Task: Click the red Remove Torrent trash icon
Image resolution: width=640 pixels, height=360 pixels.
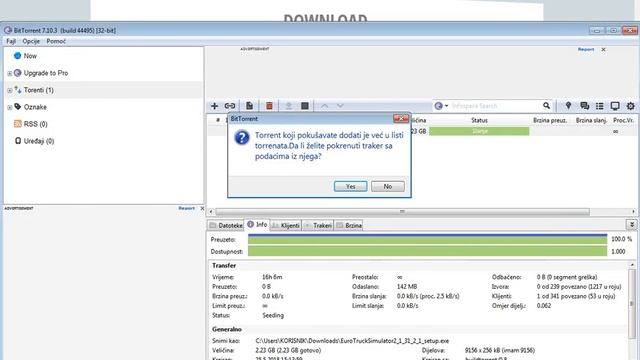Action: 269,106
